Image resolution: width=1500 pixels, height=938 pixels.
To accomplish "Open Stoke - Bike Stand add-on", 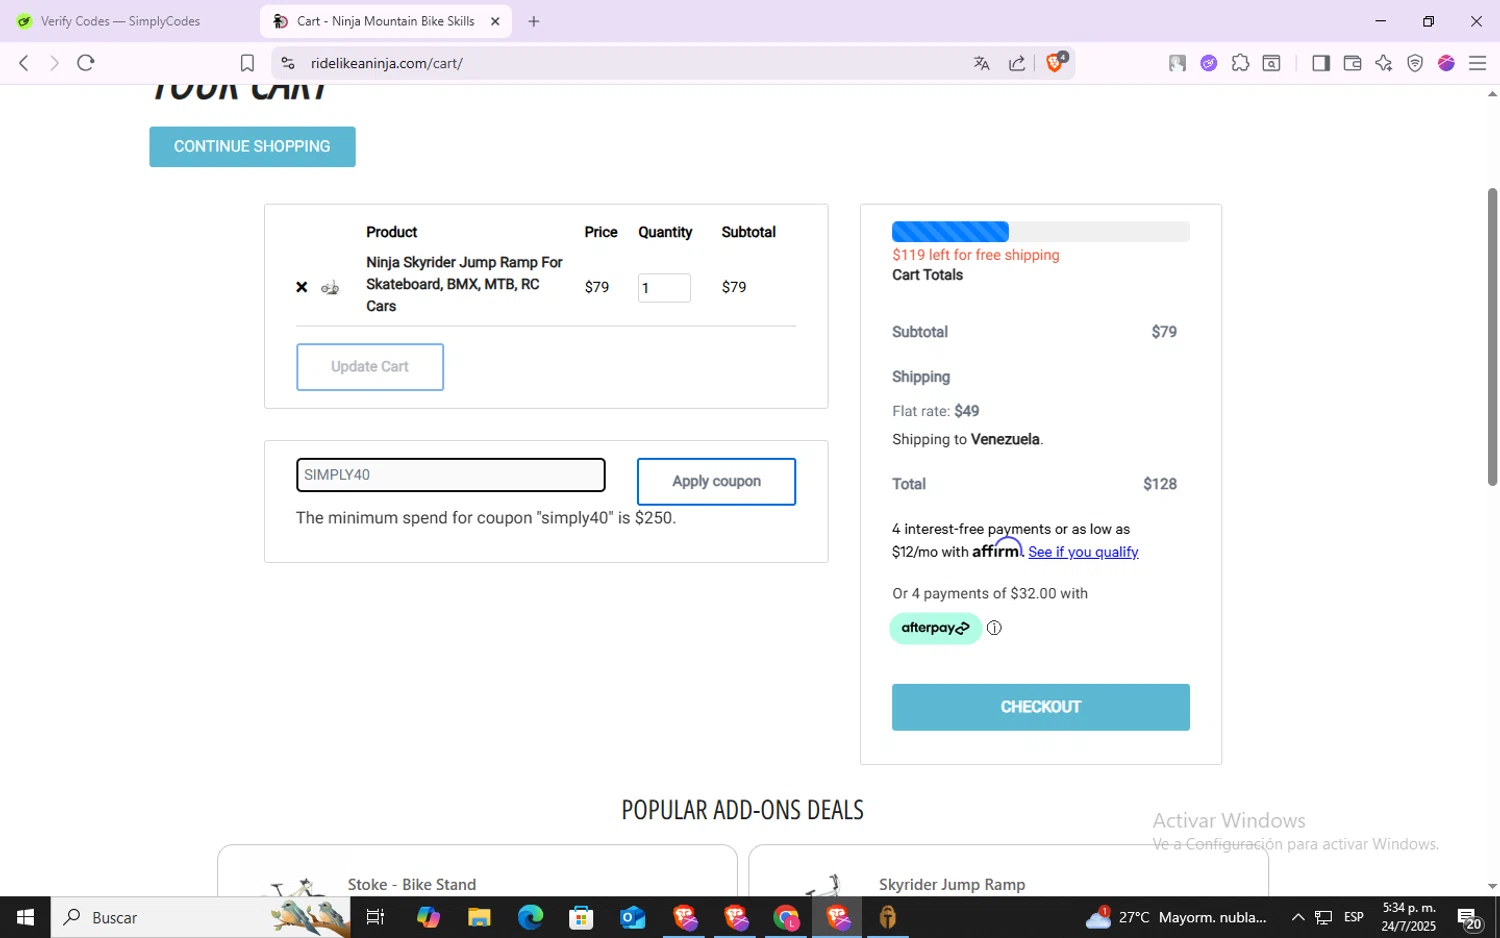I will tap(412, 884).
